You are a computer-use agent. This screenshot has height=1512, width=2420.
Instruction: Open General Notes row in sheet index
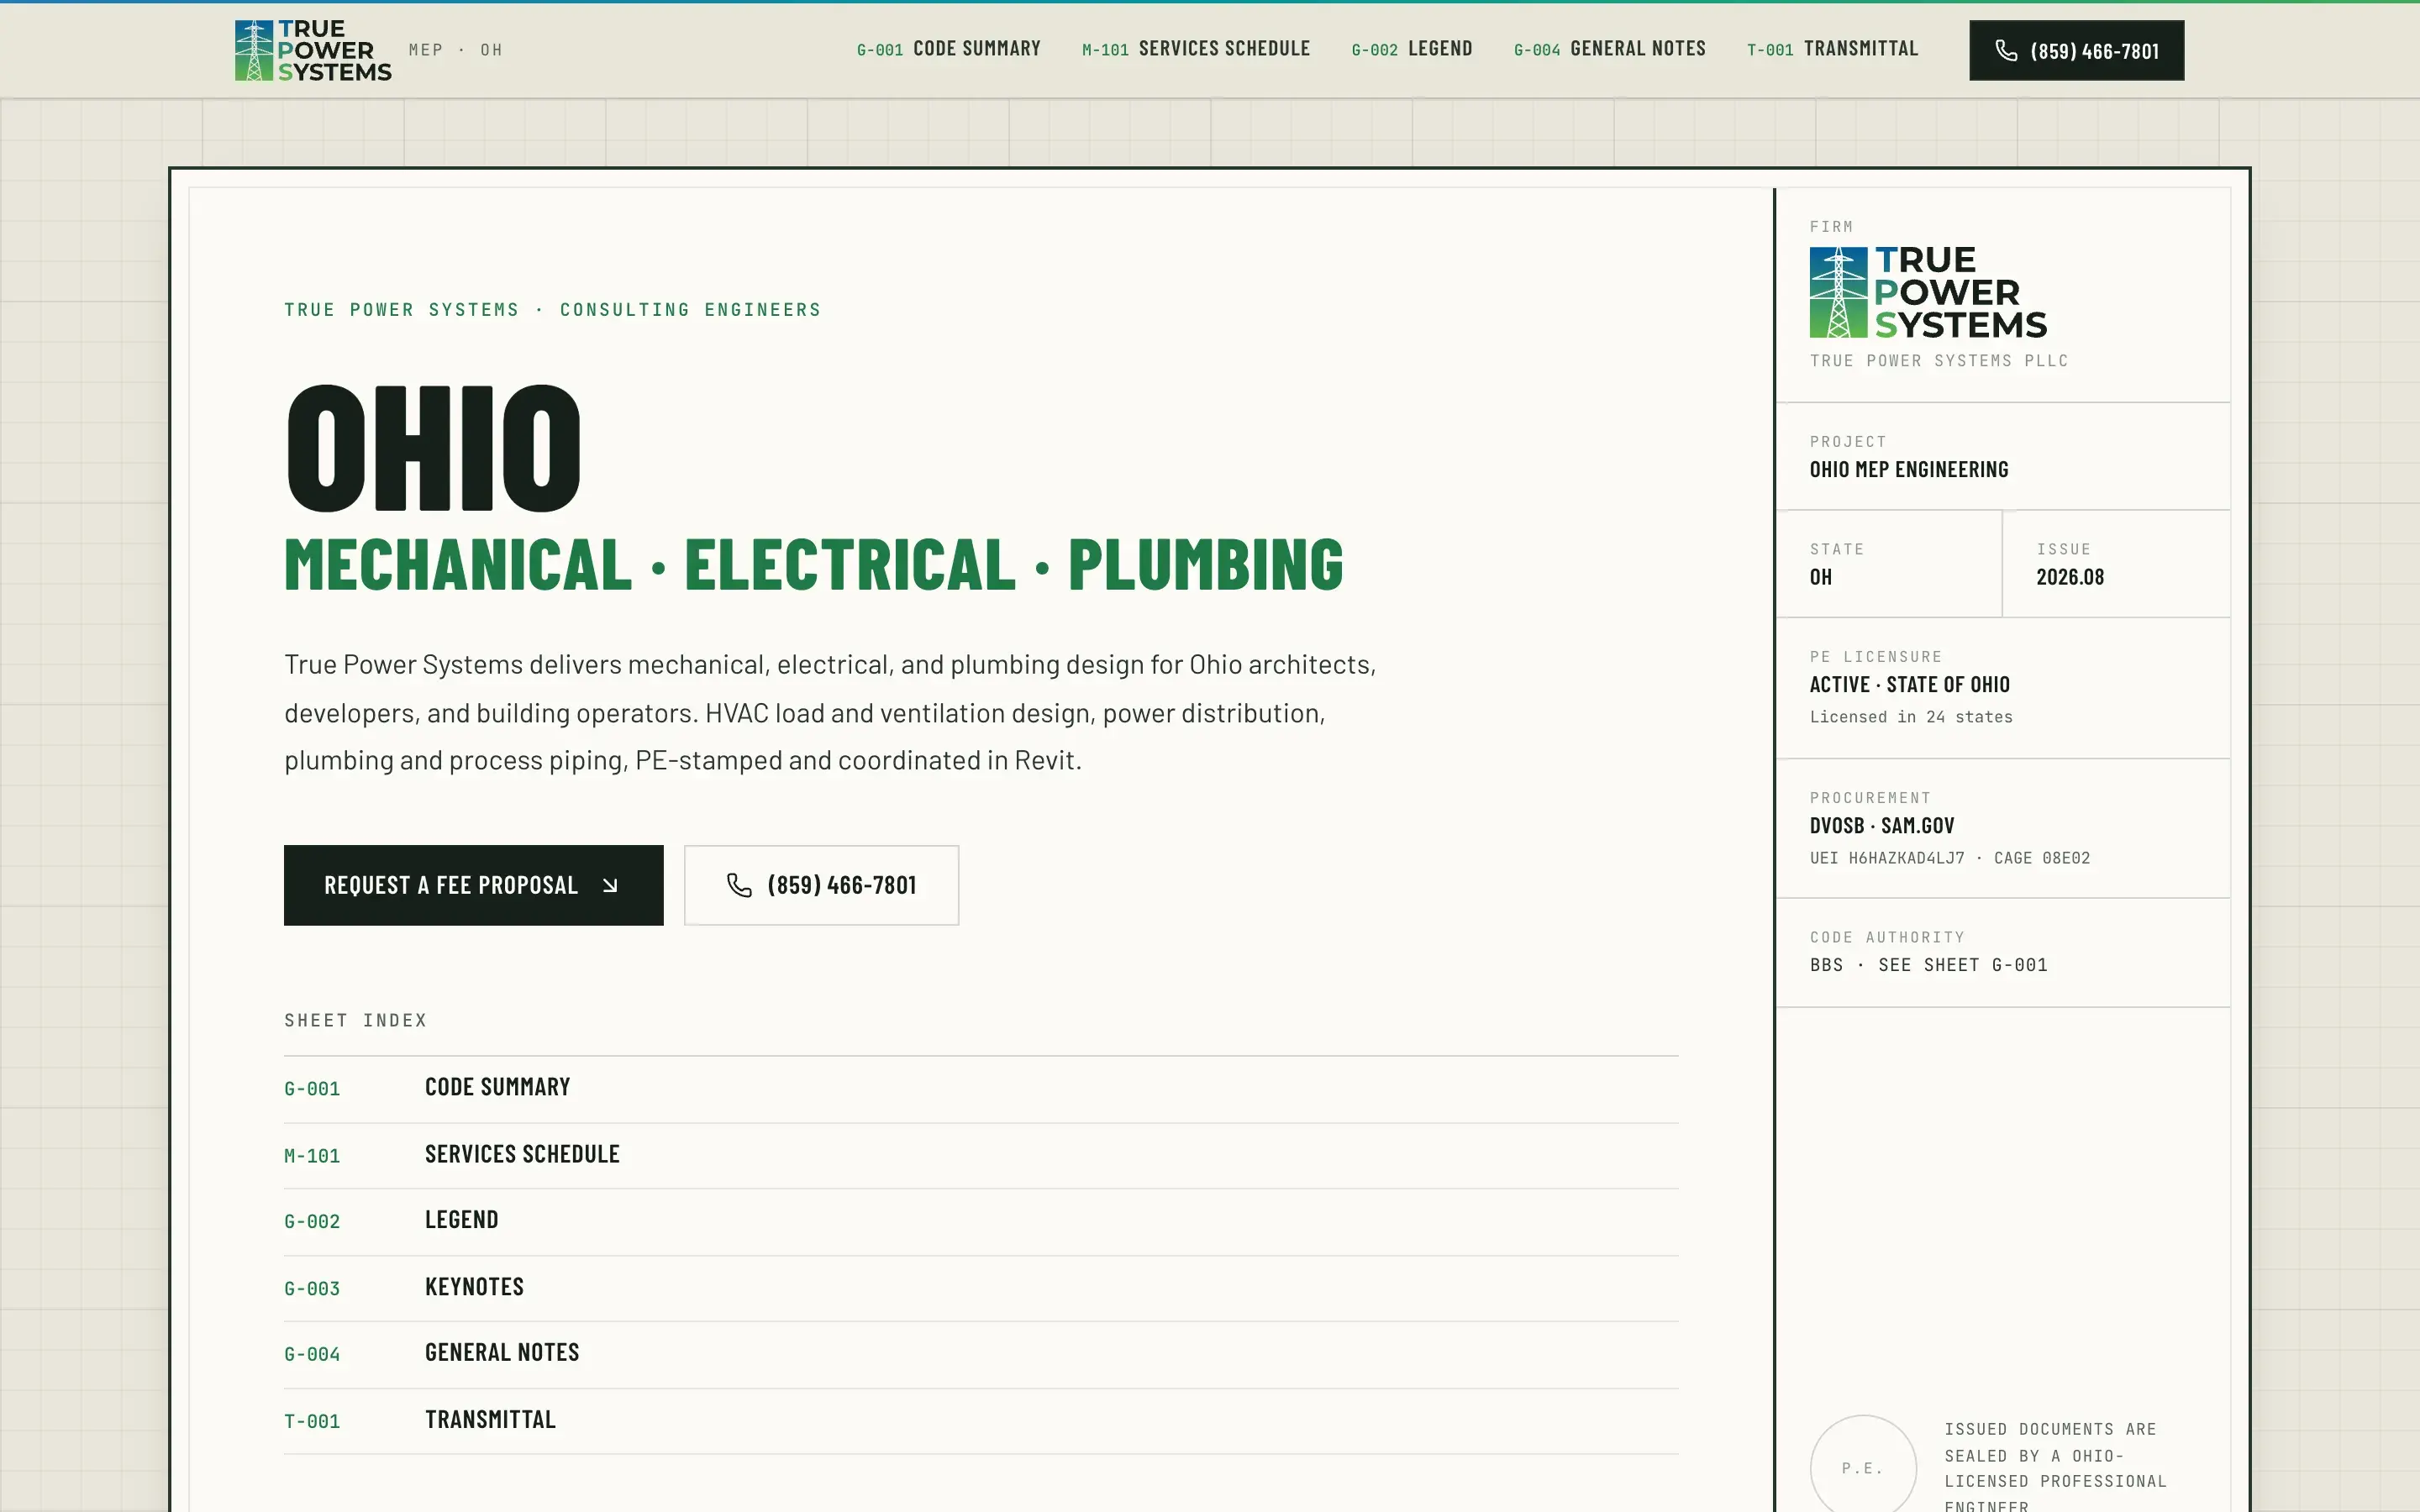[x=981, y=1354]
